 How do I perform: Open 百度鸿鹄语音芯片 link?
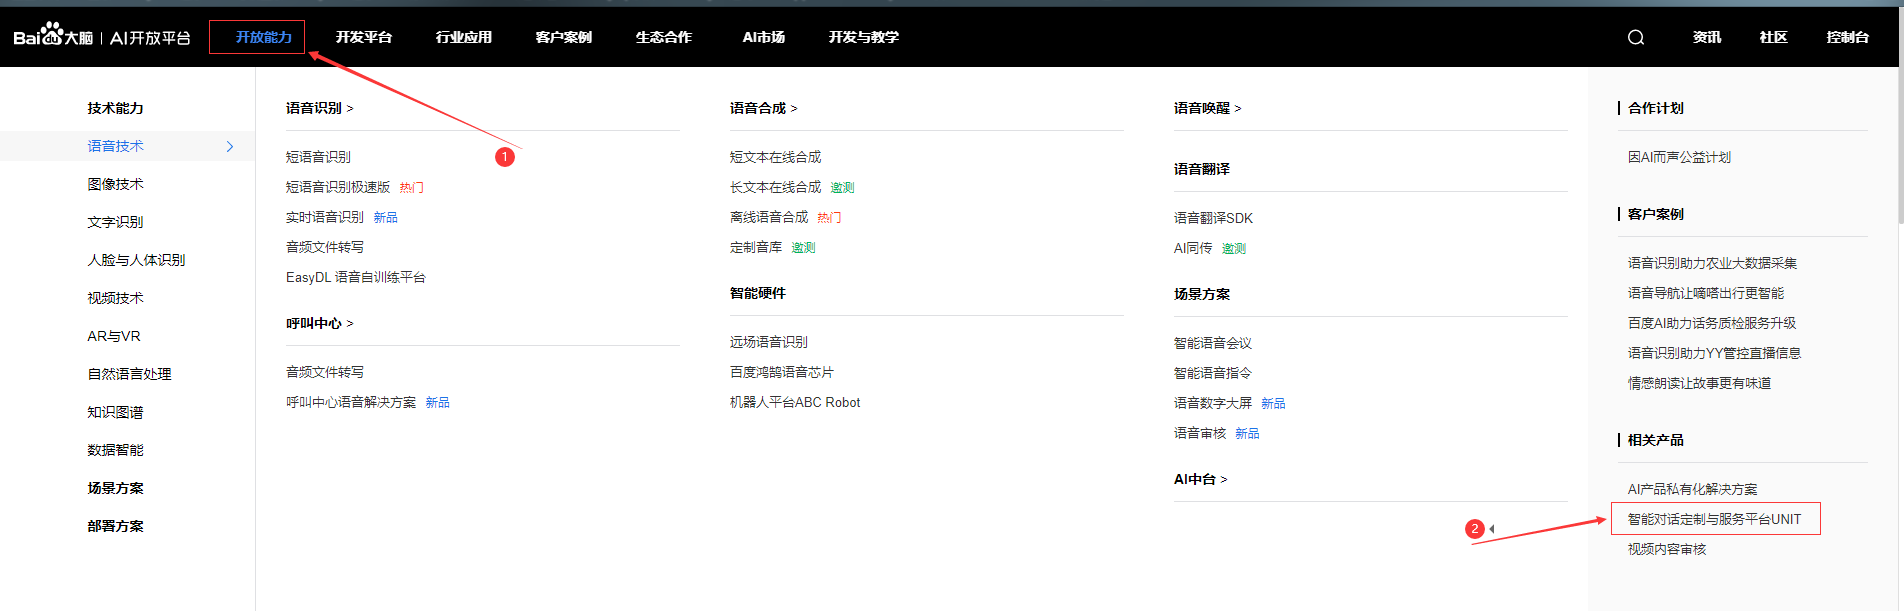[x=782, y=372]
